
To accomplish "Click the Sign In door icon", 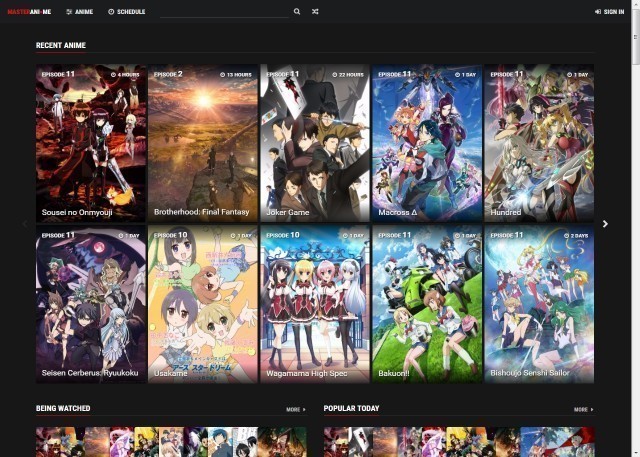I will 598,12.
